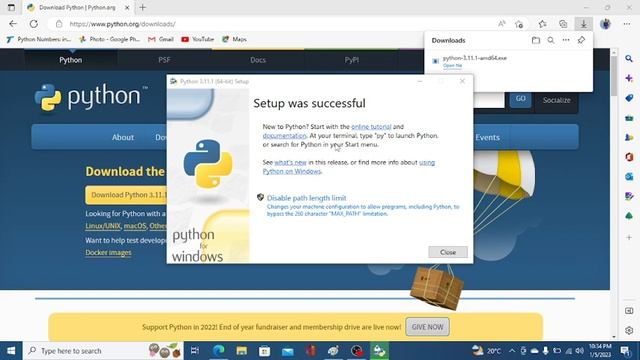Open Edge sidebar shopping tag icon

click(x=629, y=98)
